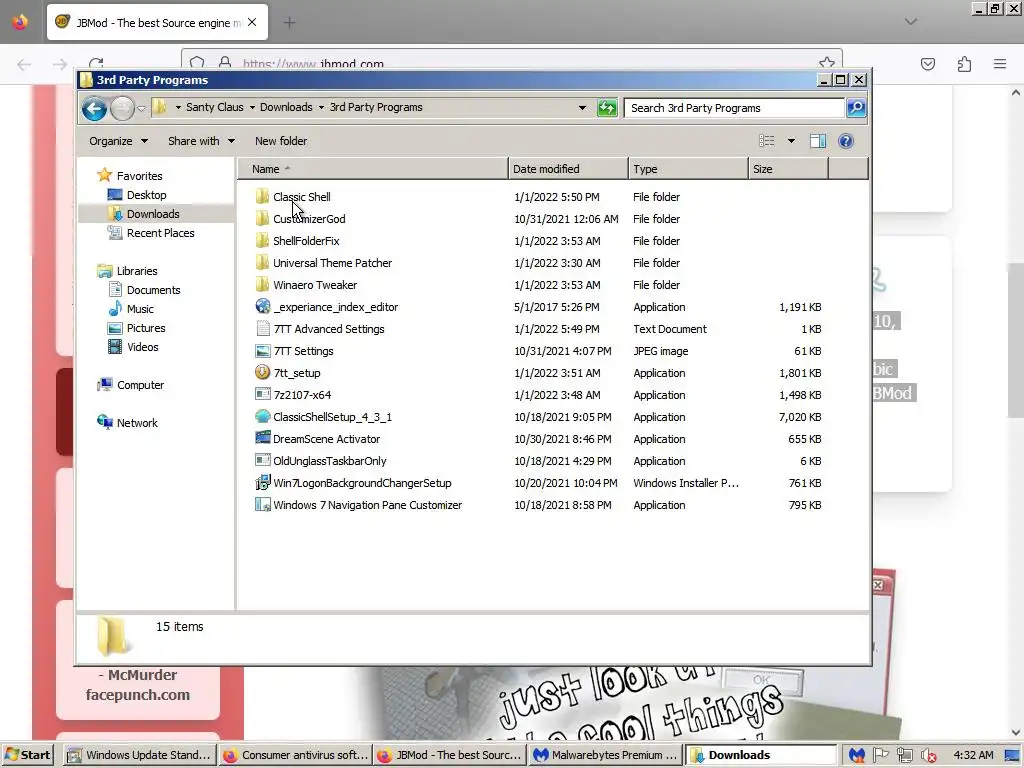Expand the address bar history dropdown
This screenshot has height=768, width=1024.
582,108
